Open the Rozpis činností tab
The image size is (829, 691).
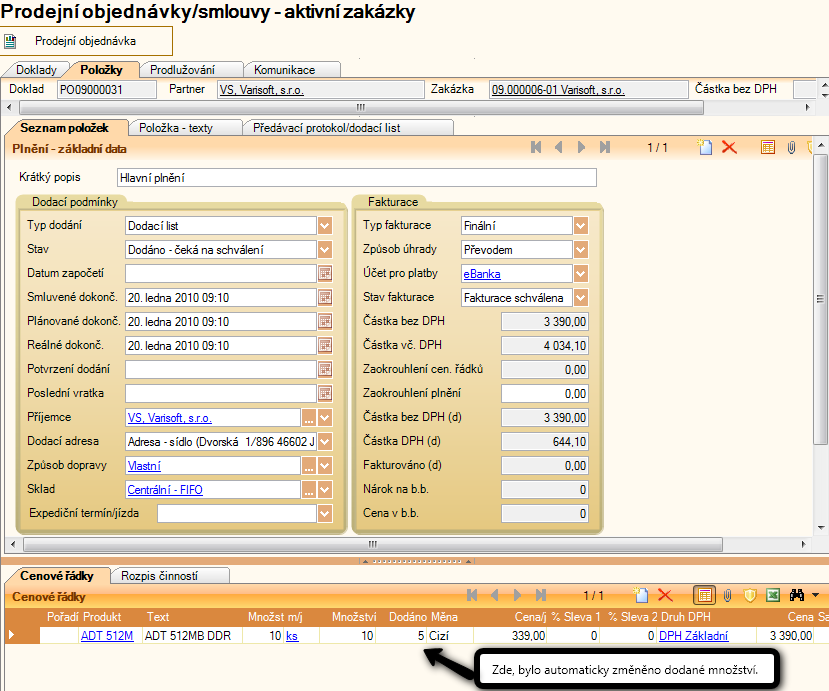159,576
